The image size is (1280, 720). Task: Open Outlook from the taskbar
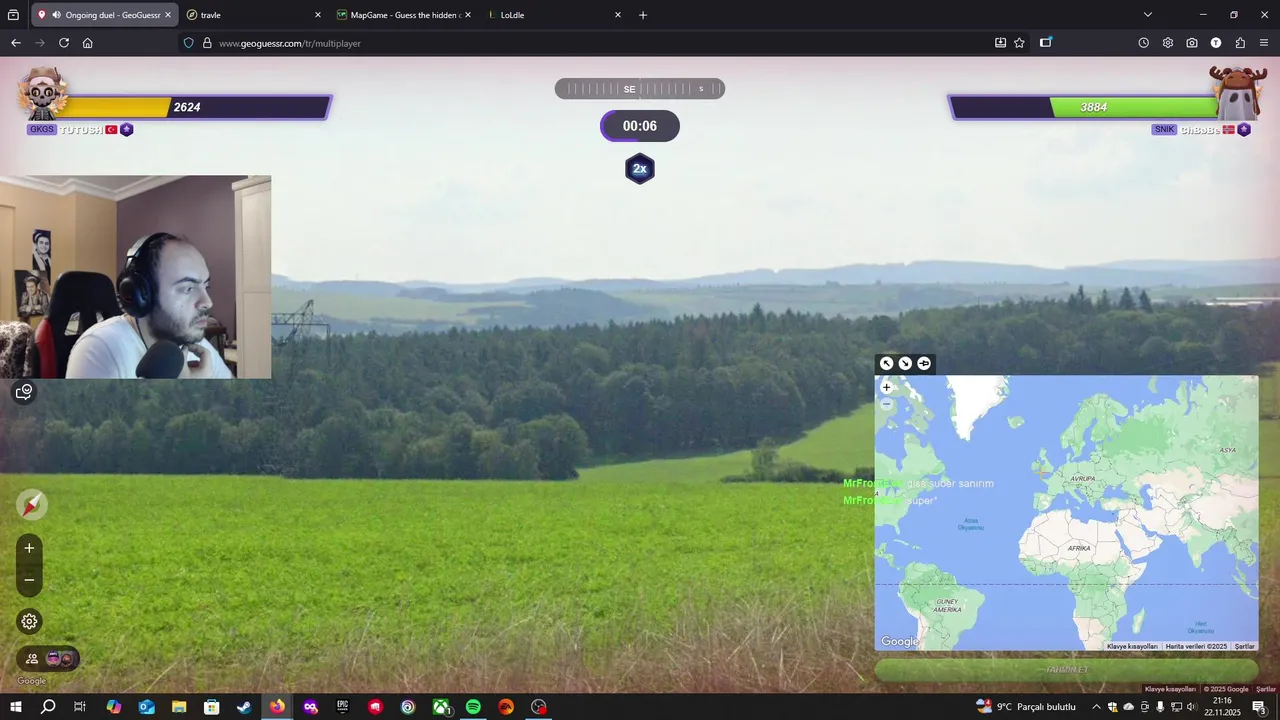[147, 707]
